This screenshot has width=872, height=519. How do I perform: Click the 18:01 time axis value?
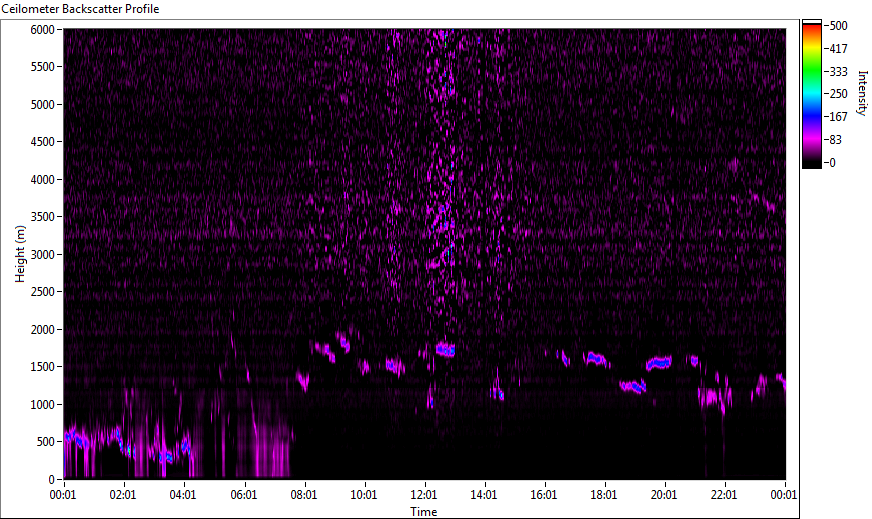(604, 495)
